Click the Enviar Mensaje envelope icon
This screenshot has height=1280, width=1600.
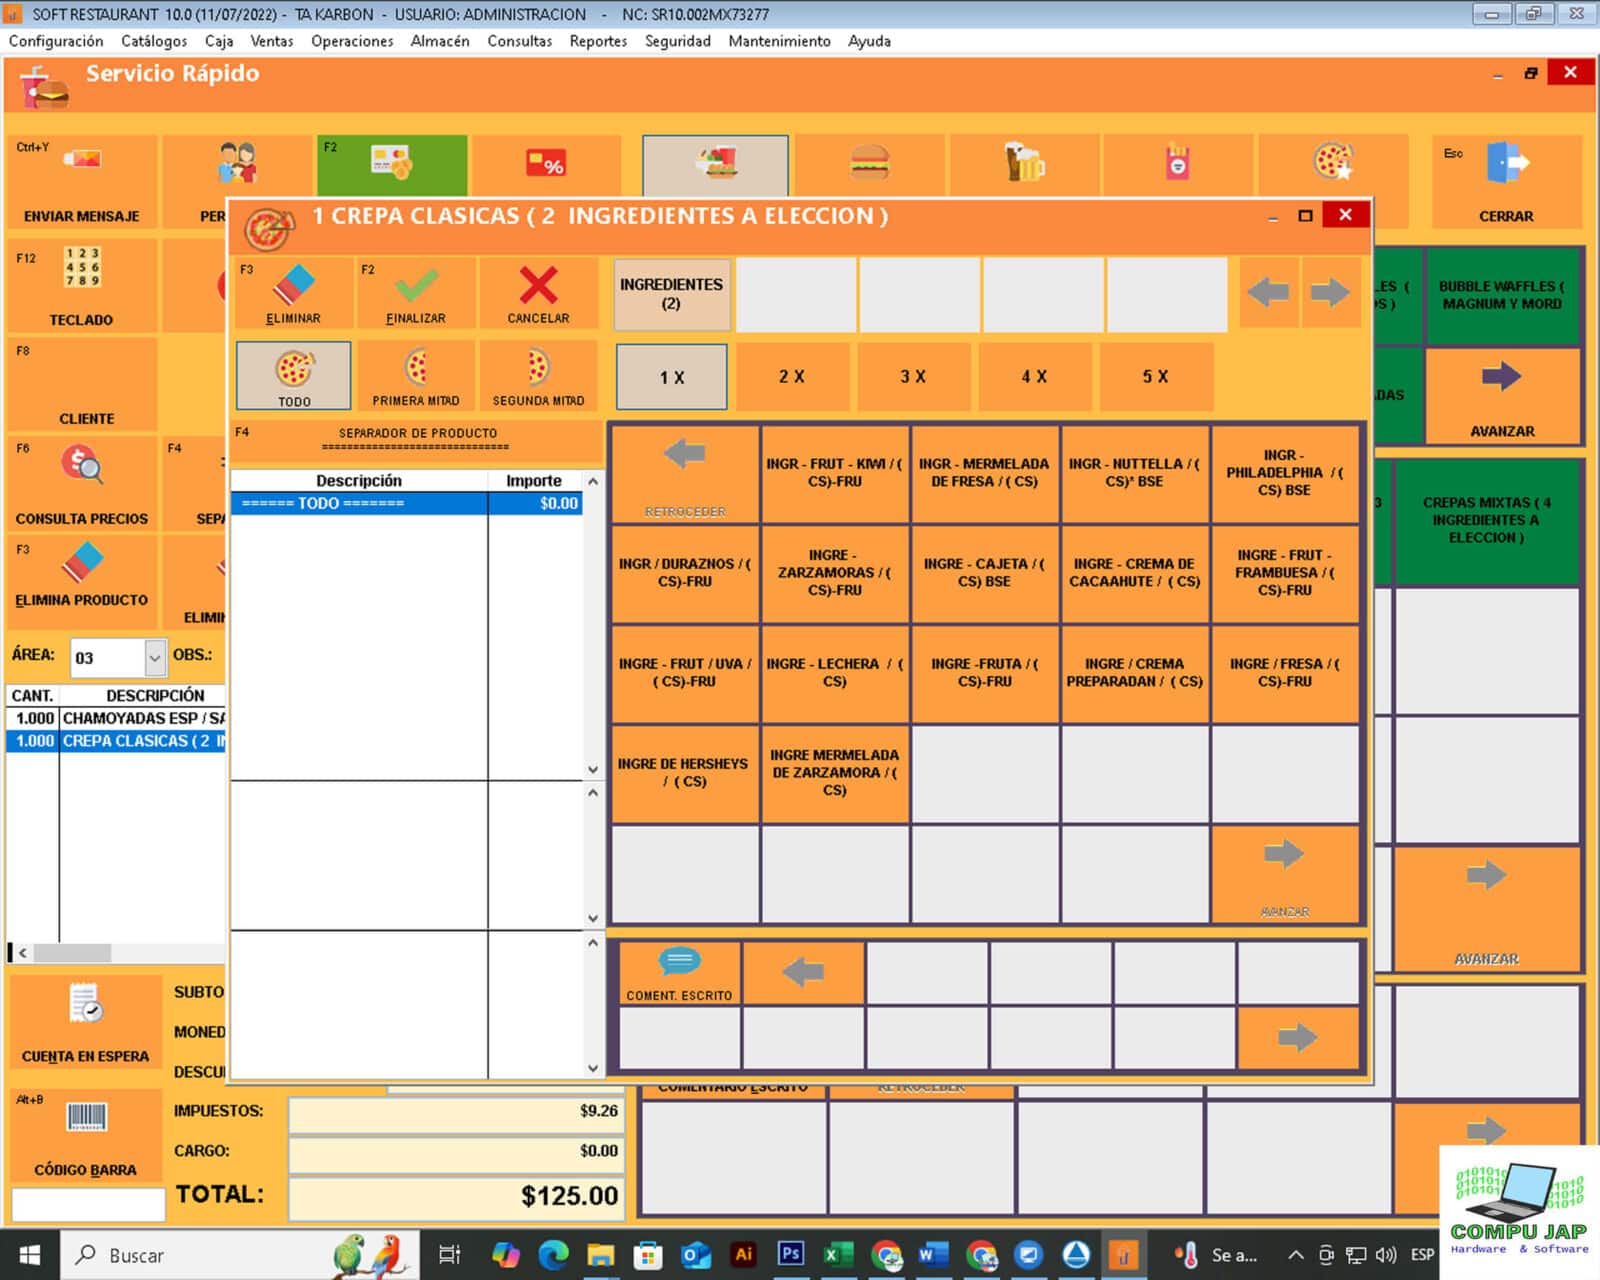point(82,159)
